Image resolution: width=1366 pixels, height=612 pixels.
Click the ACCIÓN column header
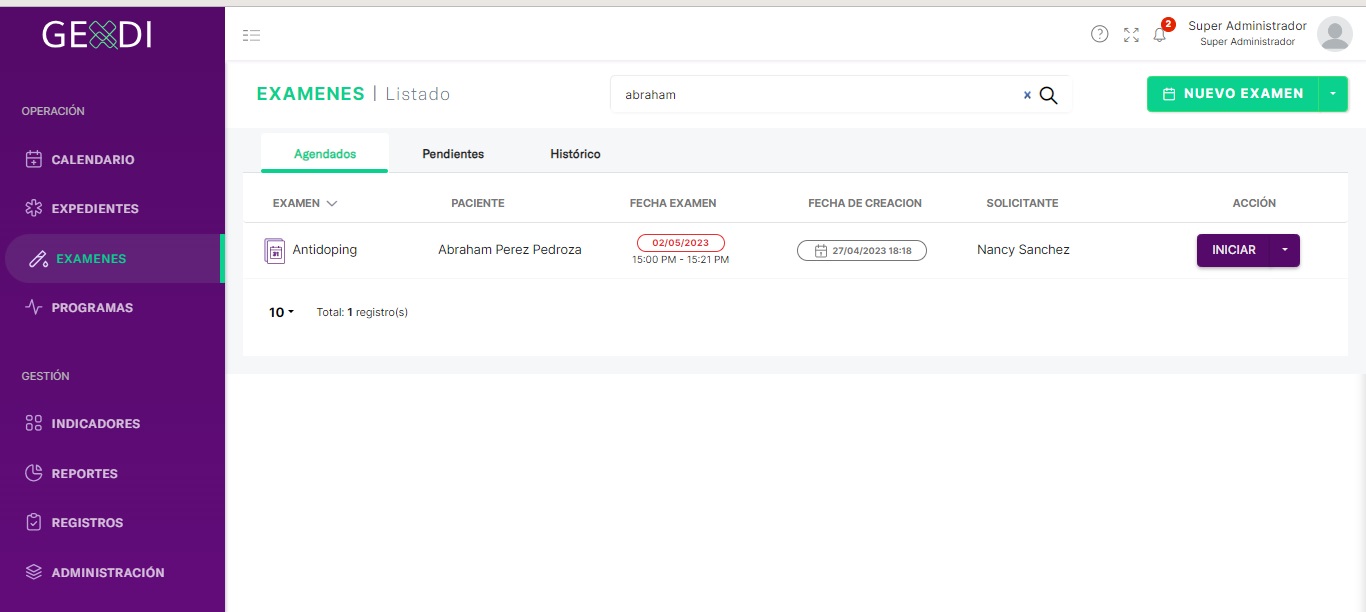click(1254, 203)
